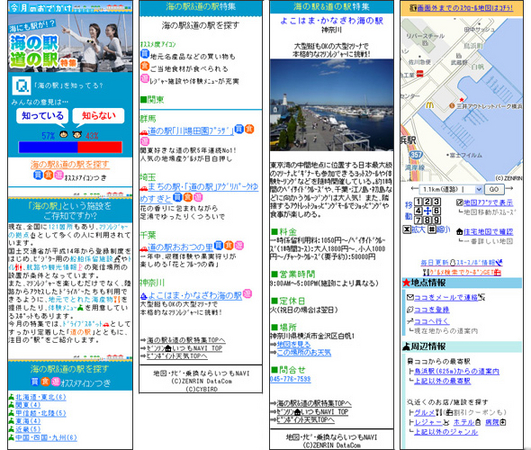Screen dimensions: 531x450
Task: Call phone number 045-776-7599
Action: pyautogui.click(x=290, y=379)
